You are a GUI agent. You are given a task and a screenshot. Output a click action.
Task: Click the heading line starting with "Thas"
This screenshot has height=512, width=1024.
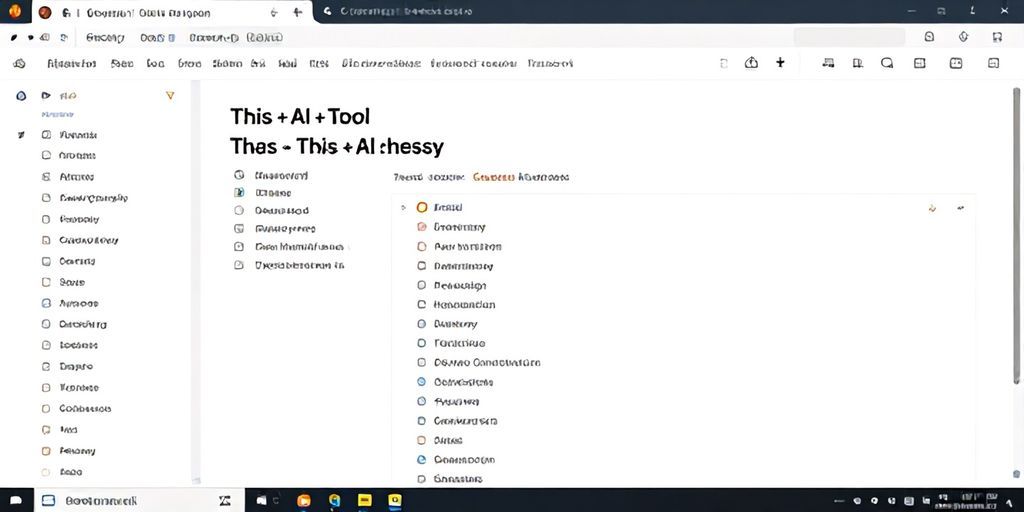(x=336, y=146)
